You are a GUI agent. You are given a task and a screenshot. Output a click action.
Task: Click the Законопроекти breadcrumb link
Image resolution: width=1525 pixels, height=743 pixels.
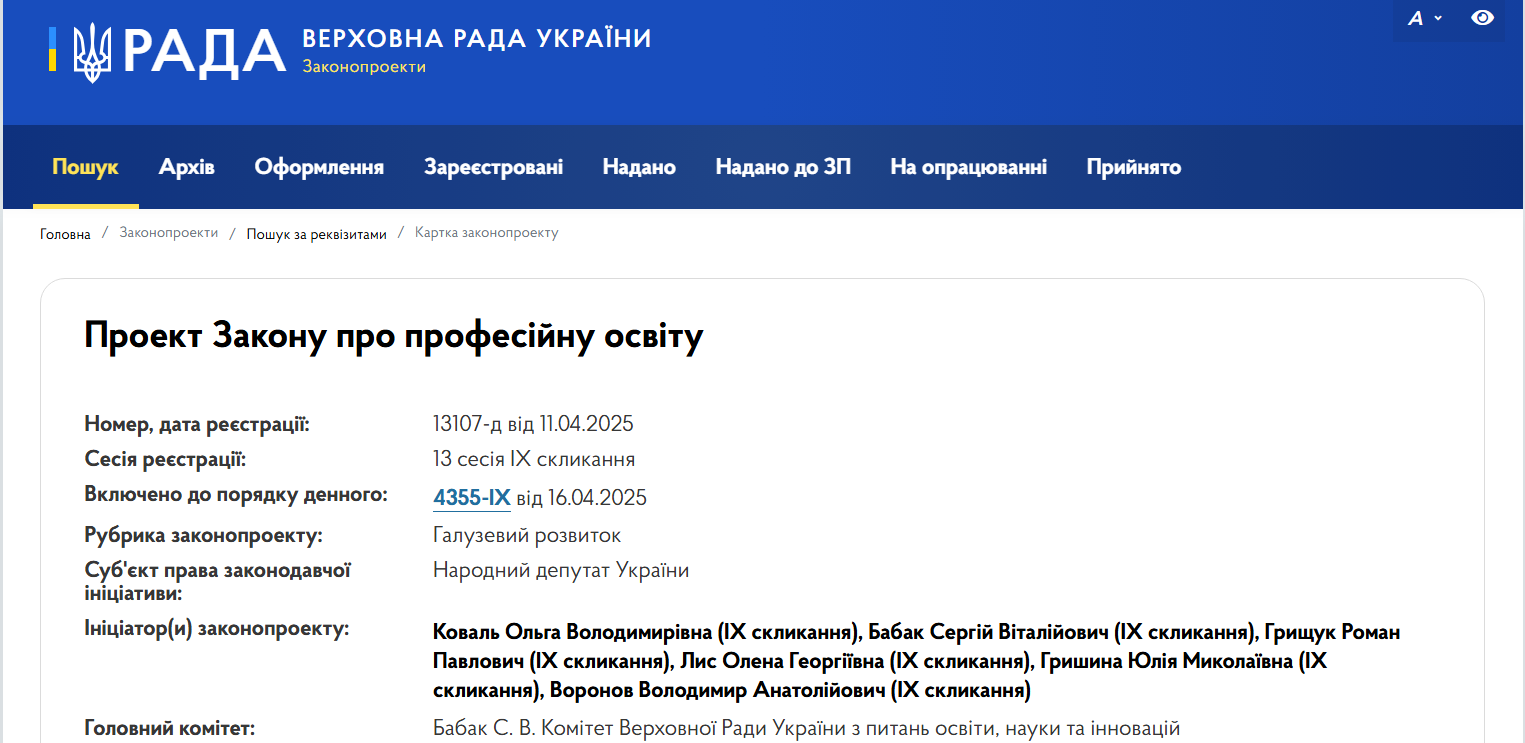(x=168, y=233)
